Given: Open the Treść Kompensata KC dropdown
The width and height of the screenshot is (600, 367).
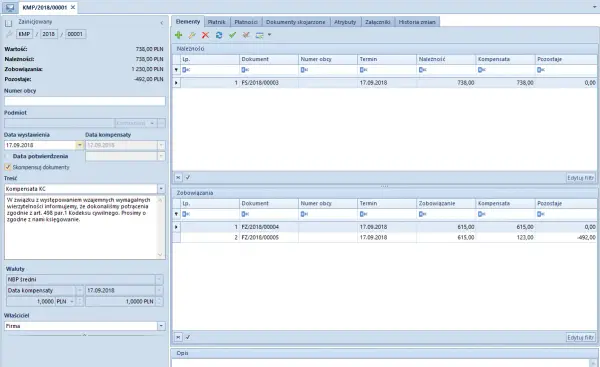Looking at the screenshot, I should pos(161,189).
